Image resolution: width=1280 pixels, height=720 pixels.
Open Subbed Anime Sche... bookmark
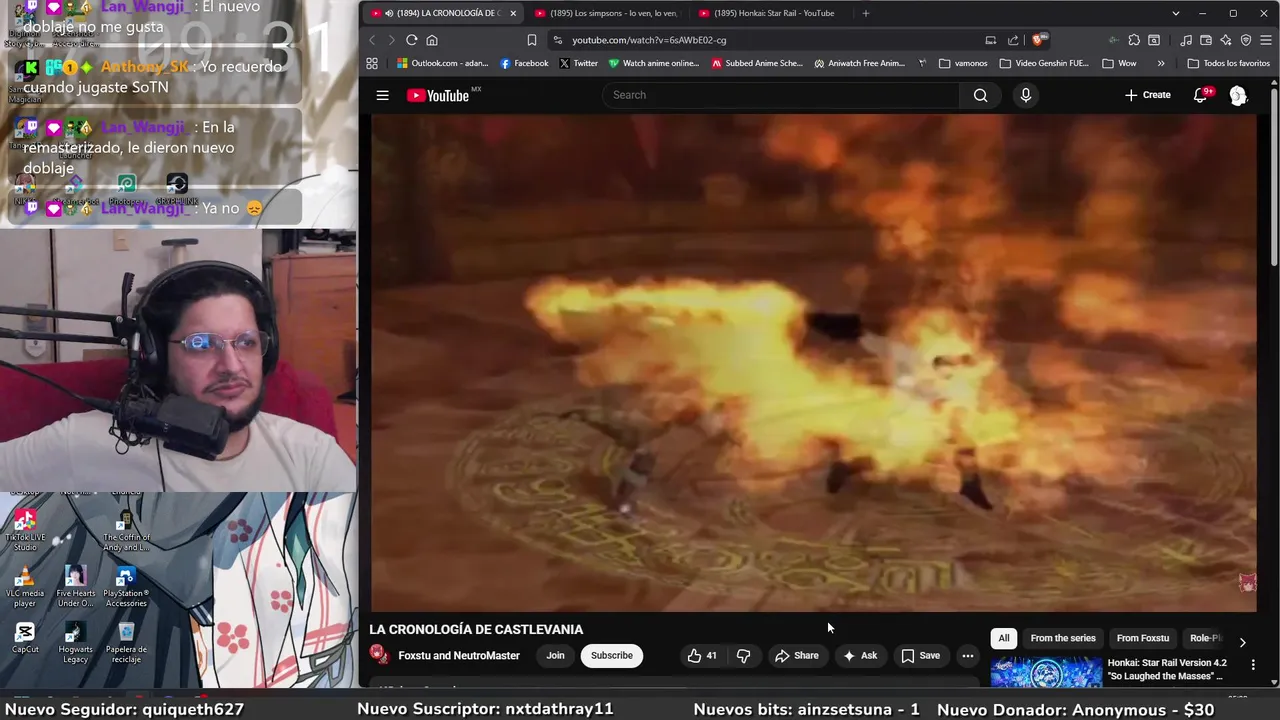coord(757,63)
